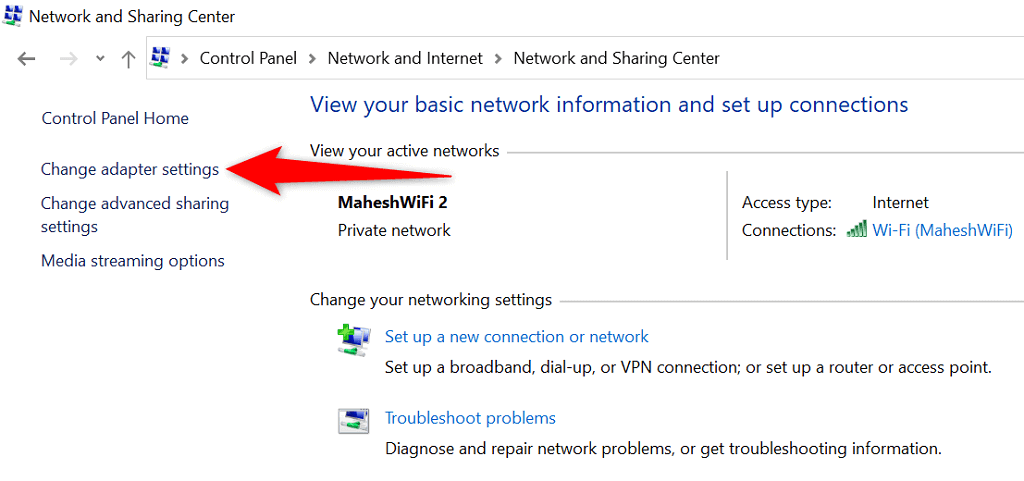Open Media streaming options
The image size is (1024, 481).
(x=133, y=261)
